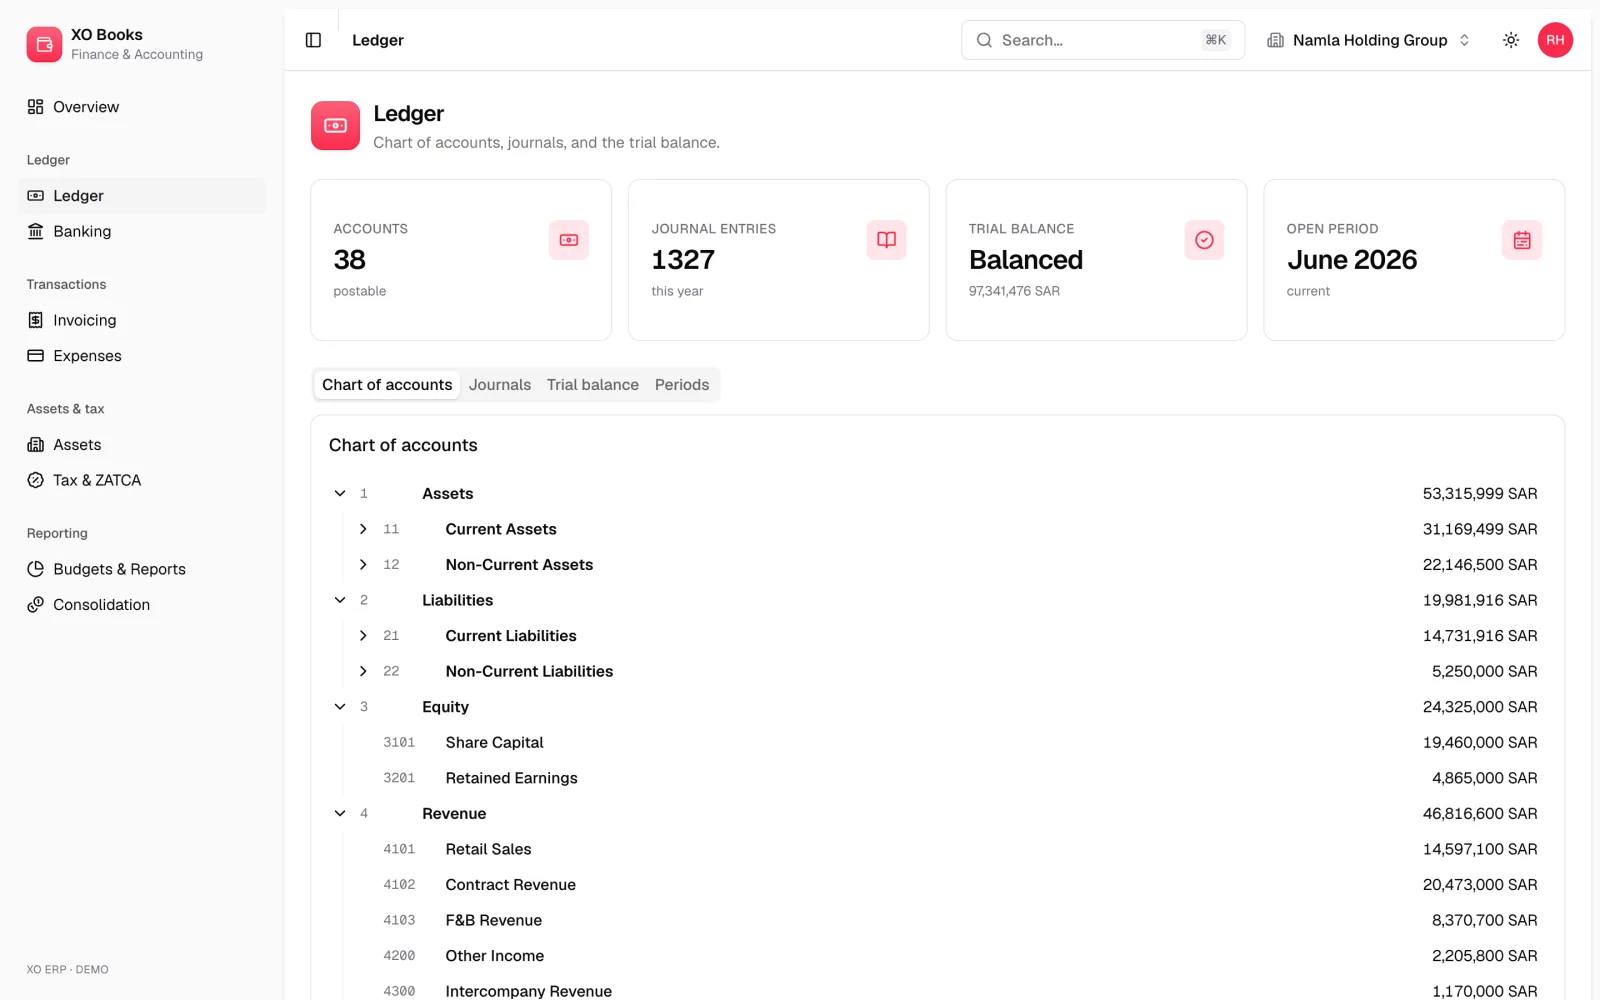Click account code 3101
The height and width of the screenshot is (1000, 1600).
coord(399,743)
